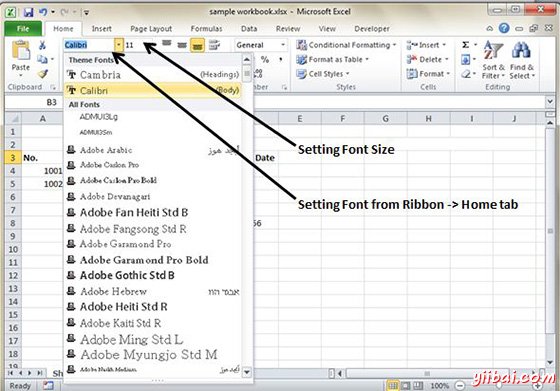Click the Excel application icon
Screen dimensions: 560x391
(x=10, y=12)
